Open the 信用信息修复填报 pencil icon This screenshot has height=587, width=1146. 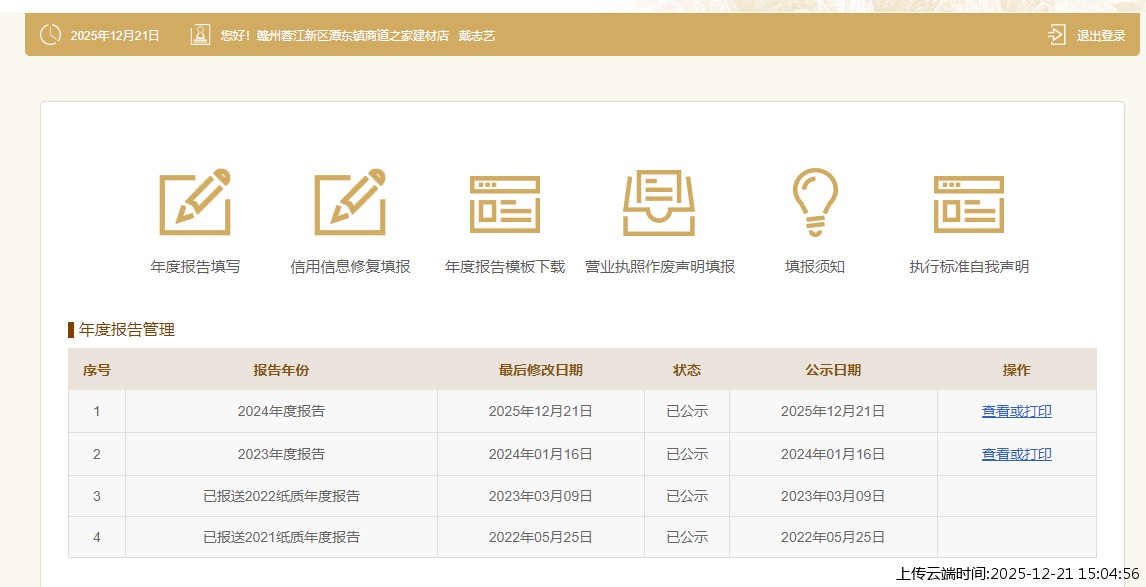click(350, 203)
